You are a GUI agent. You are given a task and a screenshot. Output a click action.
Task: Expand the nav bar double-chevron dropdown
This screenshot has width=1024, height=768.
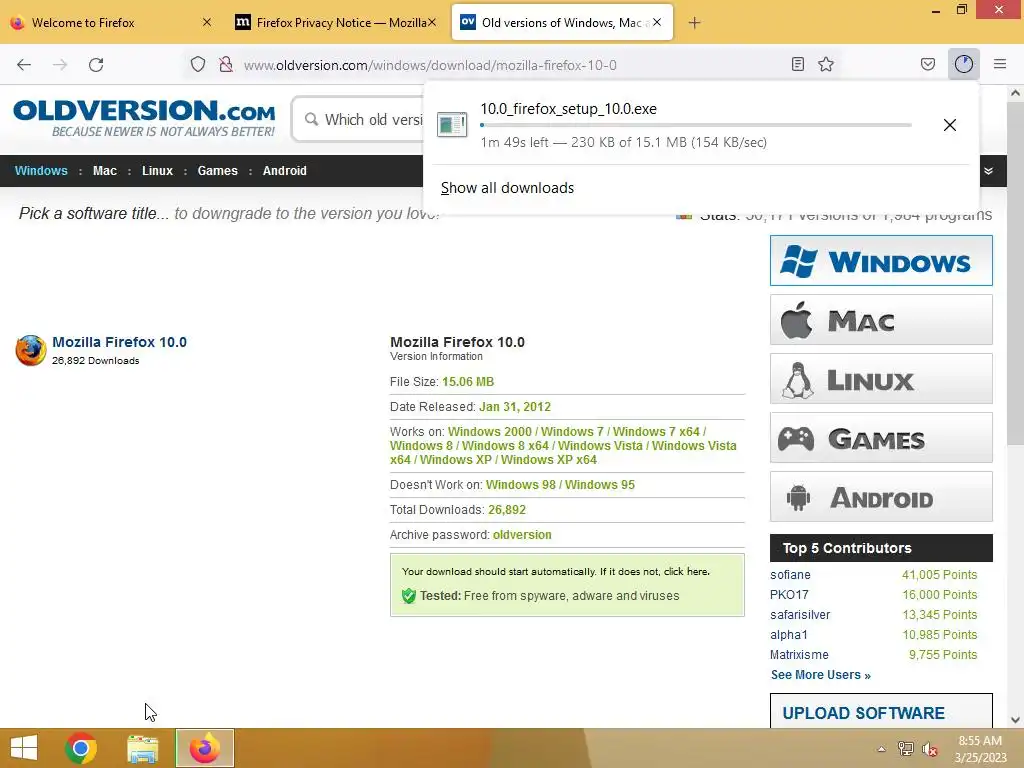989,171
